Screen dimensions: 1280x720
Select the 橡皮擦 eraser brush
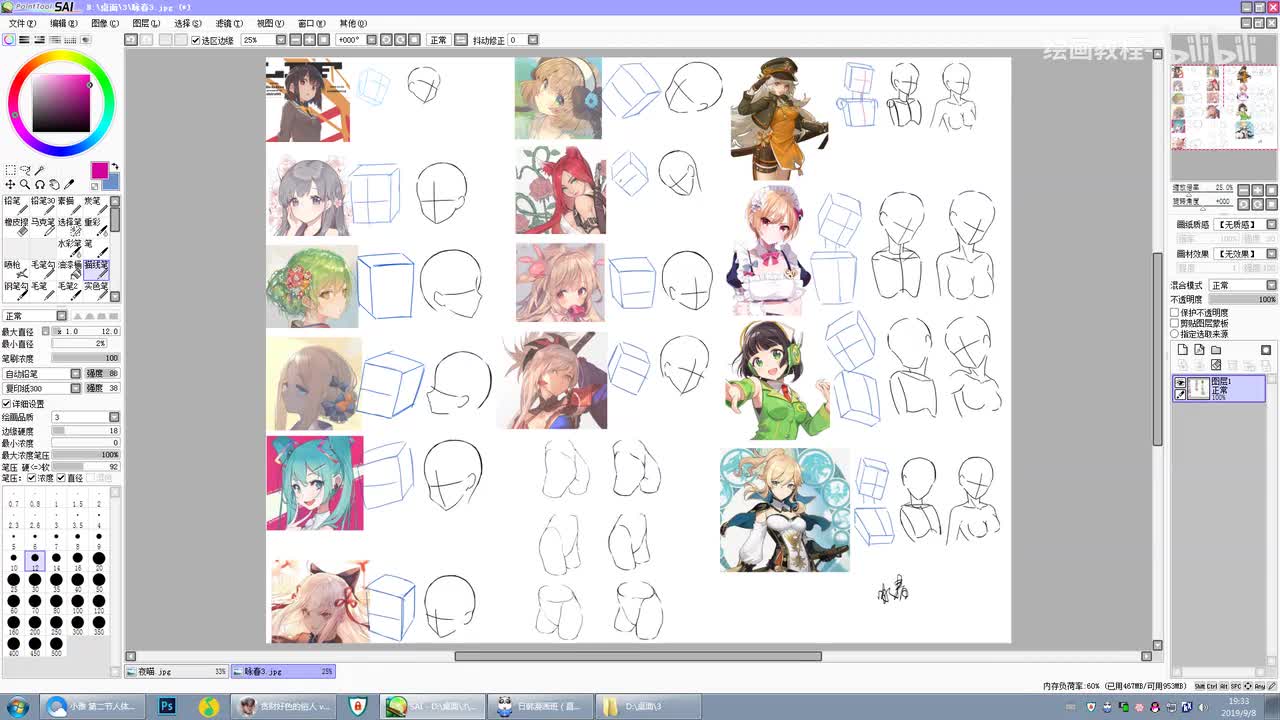(x=15, y=227)
